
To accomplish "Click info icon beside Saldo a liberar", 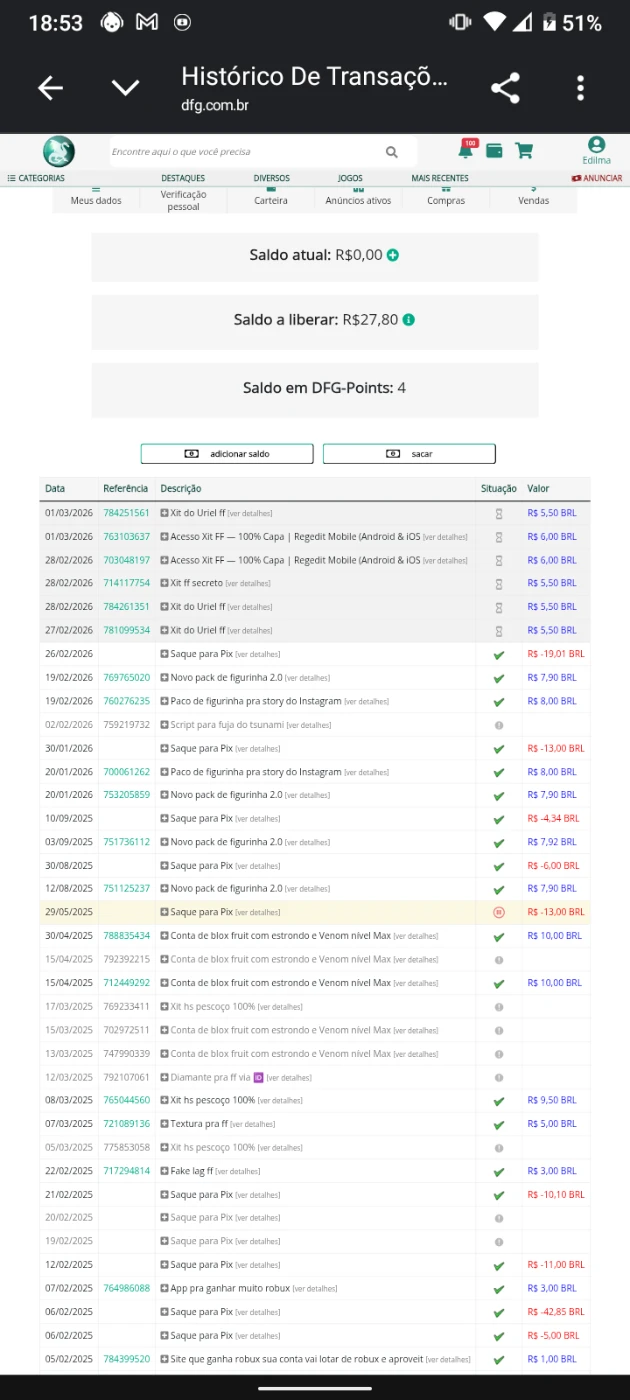I will pos(409,320).
